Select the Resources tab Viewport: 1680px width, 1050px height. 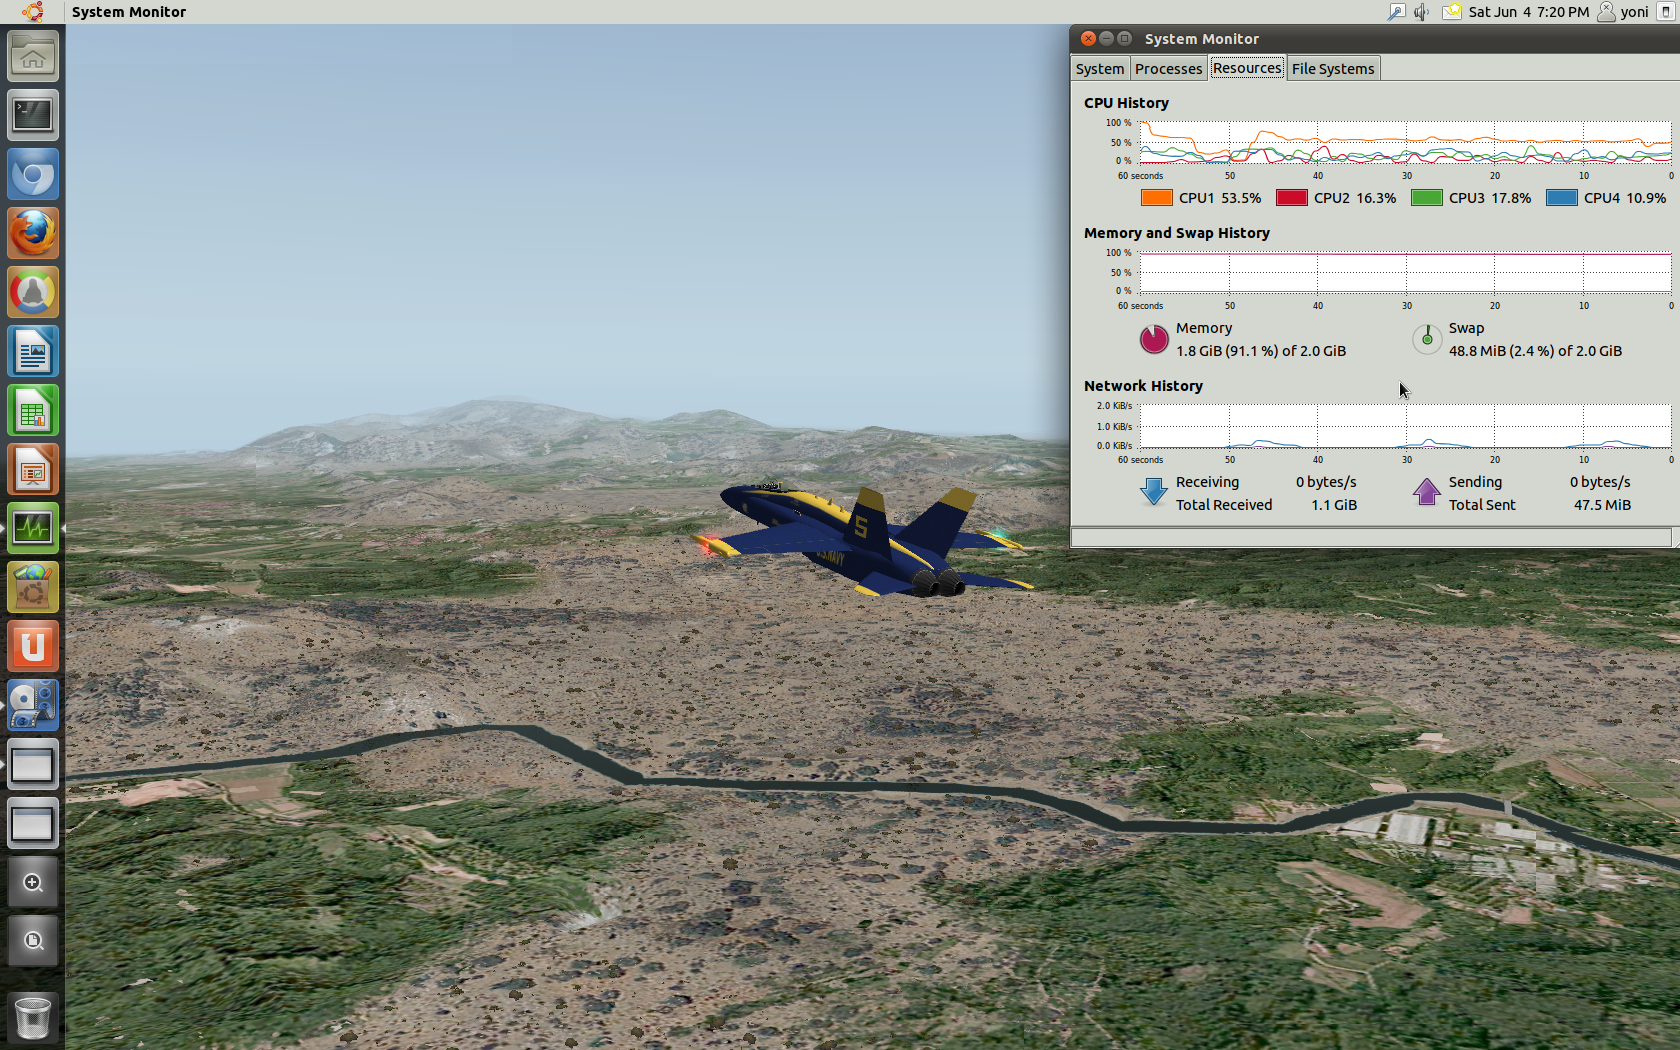[1246, 68]
